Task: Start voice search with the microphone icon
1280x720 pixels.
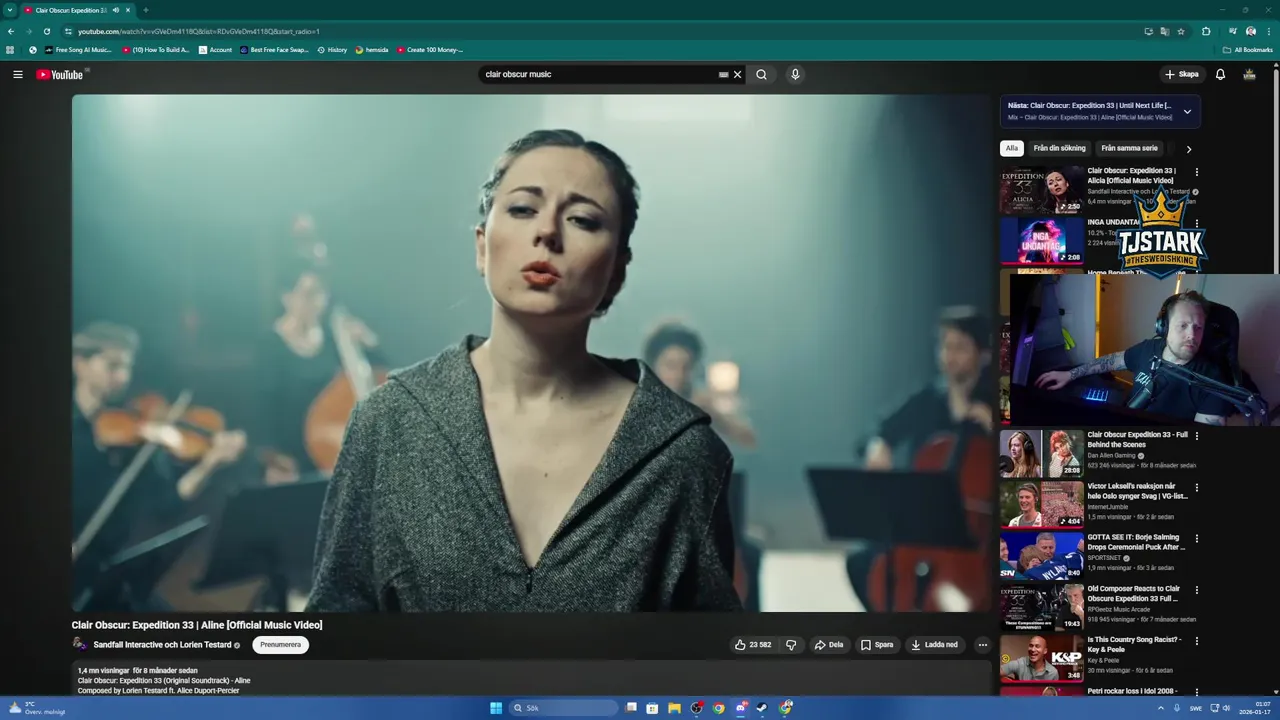Action: [795, 74]
